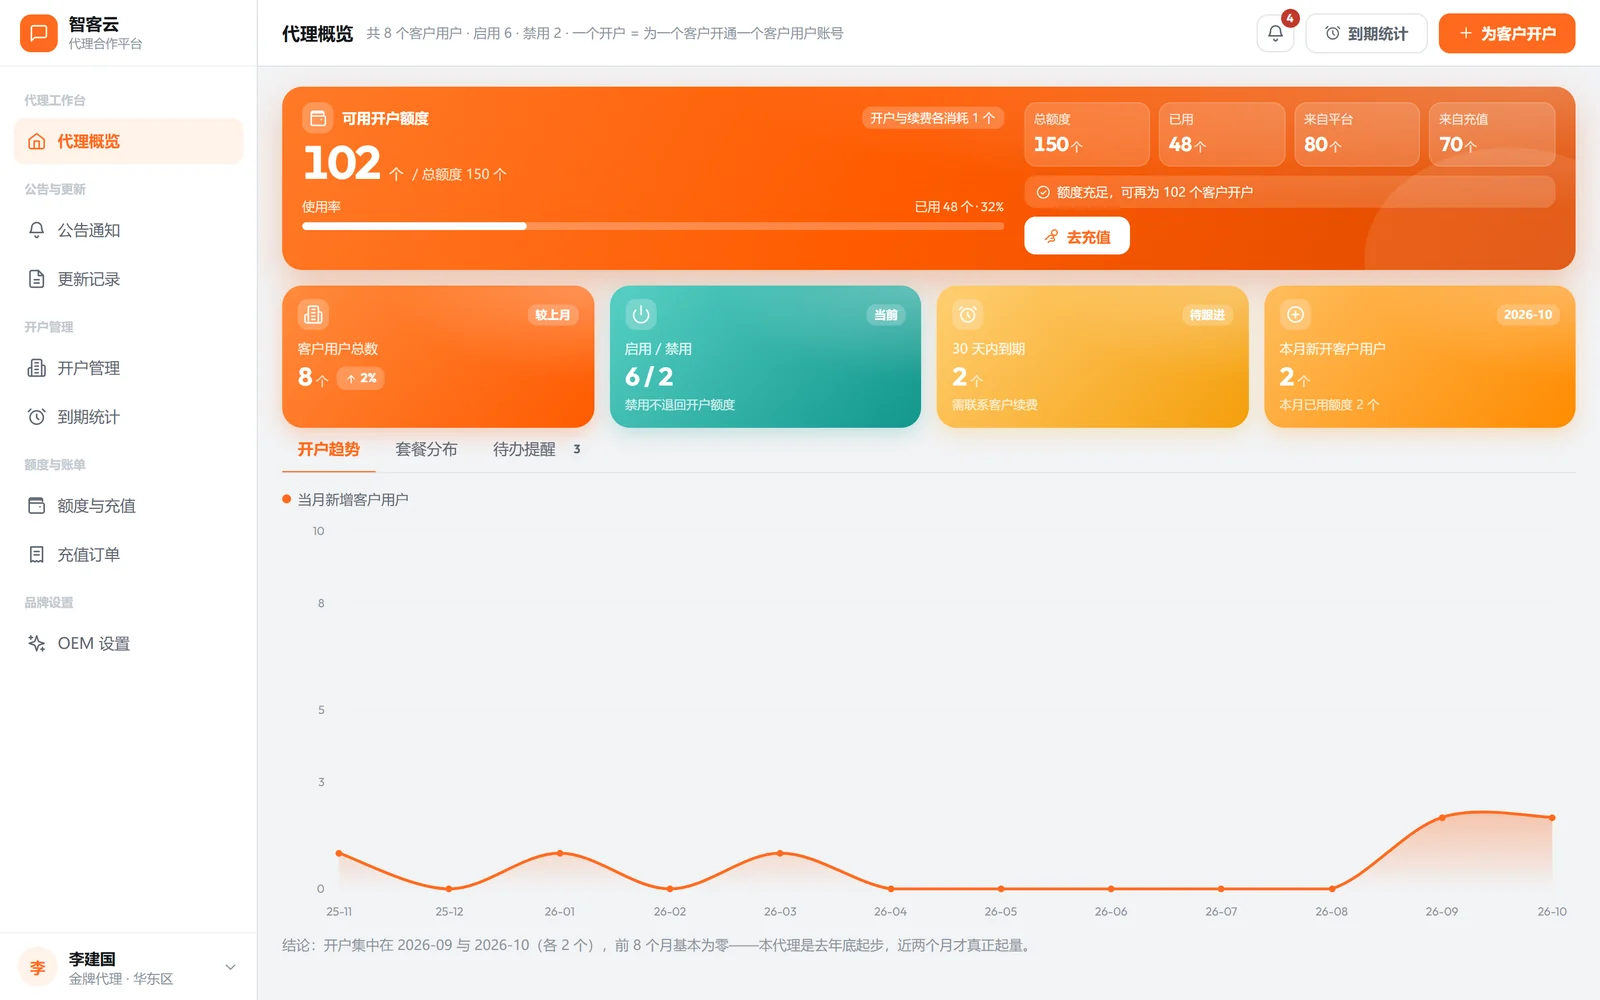1600x1000 pixels.
Task: Click the 26-09 data point on chart
Action: (1442, 818)
